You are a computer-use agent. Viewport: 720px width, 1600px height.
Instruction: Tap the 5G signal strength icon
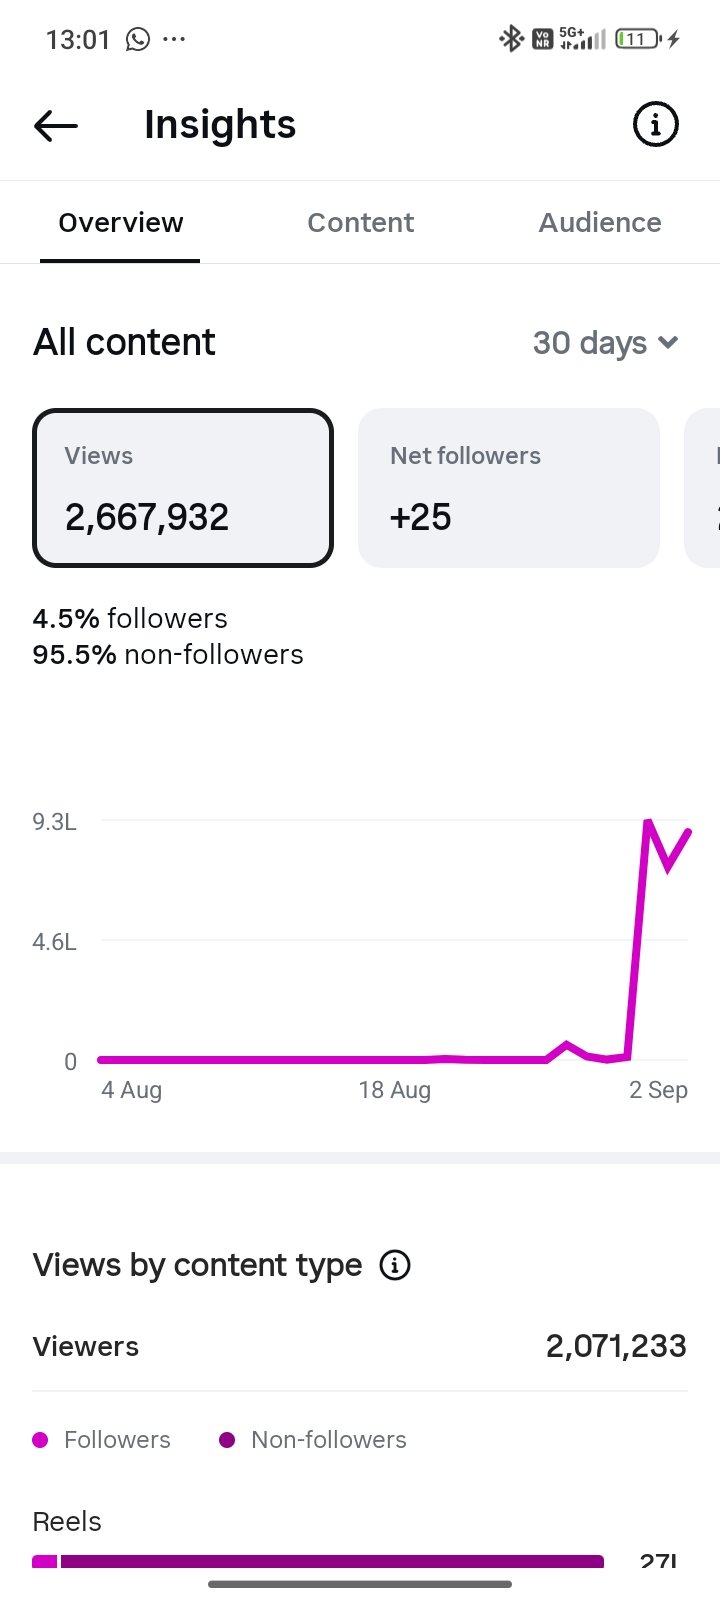(x=582, y=39)
